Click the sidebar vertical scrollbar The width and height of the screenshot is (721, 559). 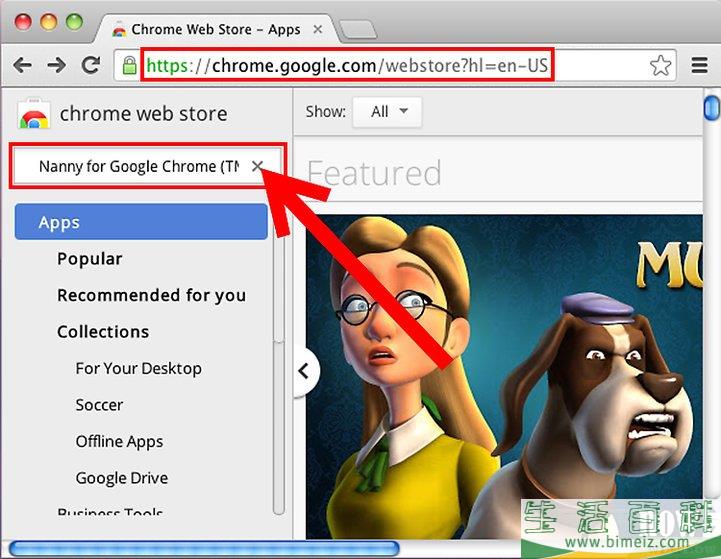click(x=279, y=359)
